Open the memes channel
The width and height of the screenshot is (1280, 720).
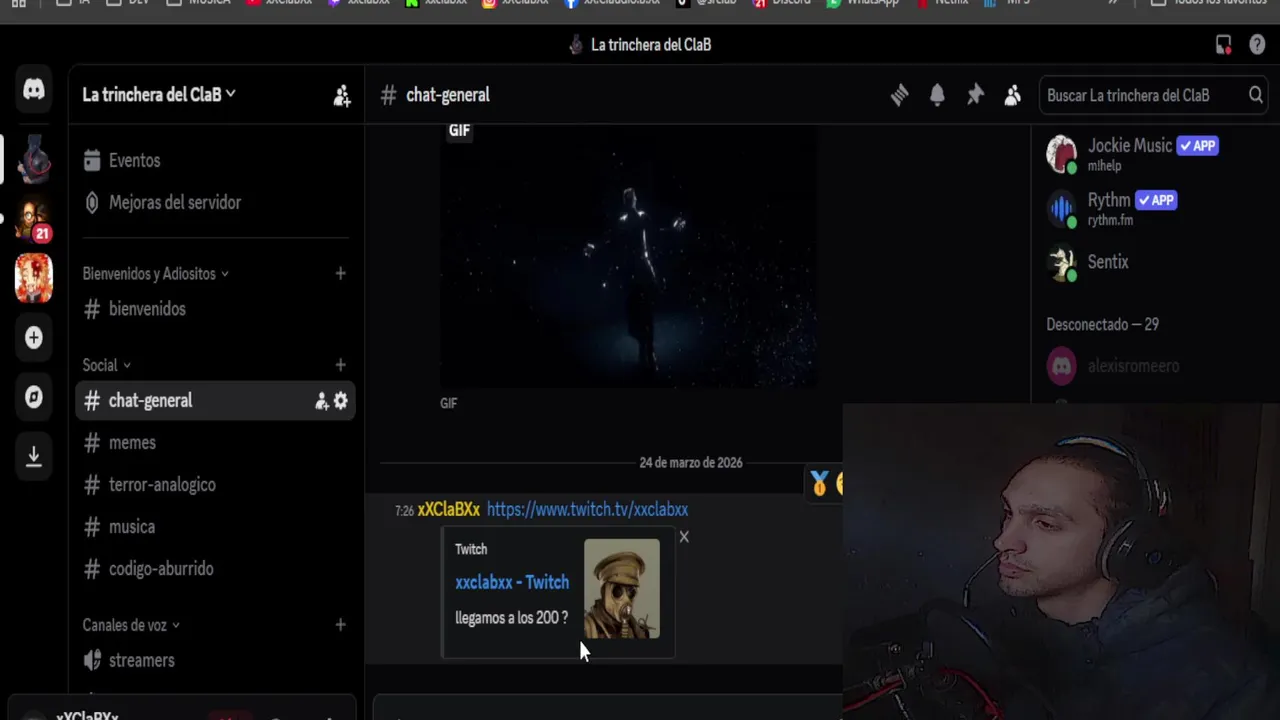pos(215,443)
